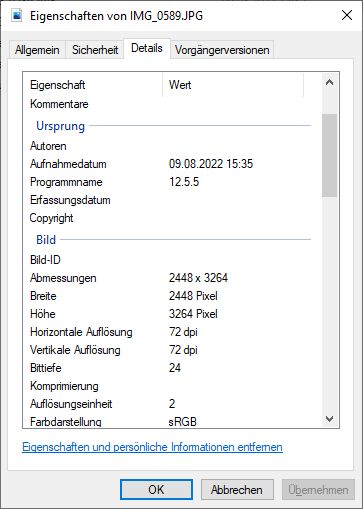This screenshot has height=509, width=363.
Task: Select the Auflösungseinheit property label
Action: click(x=71, y=404)
